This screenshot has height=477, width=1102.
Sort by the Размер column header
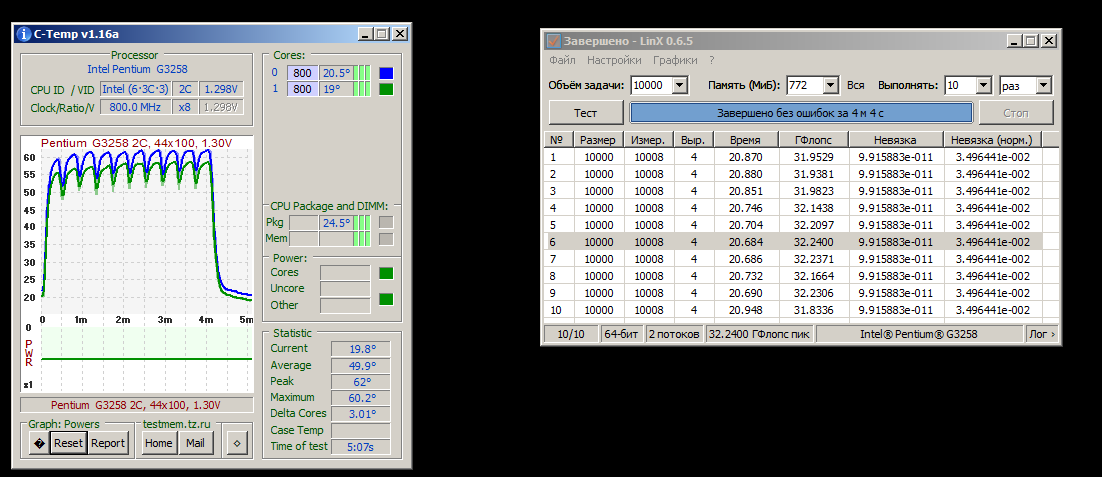(x=599, y=140)
